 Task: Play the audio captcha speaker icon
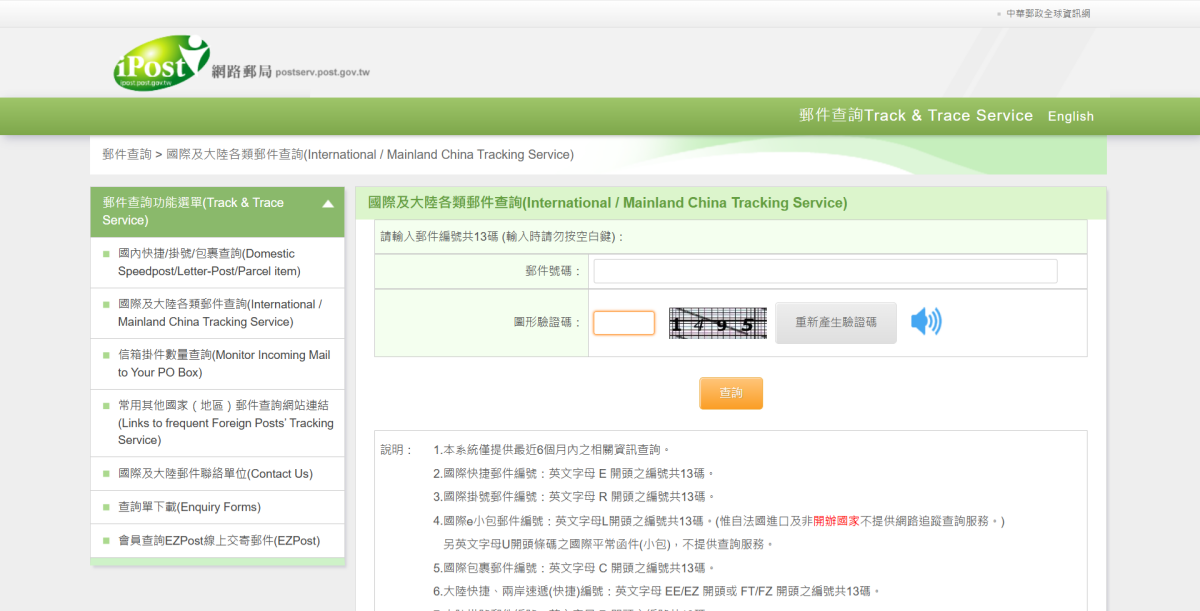tap(926, 322)
